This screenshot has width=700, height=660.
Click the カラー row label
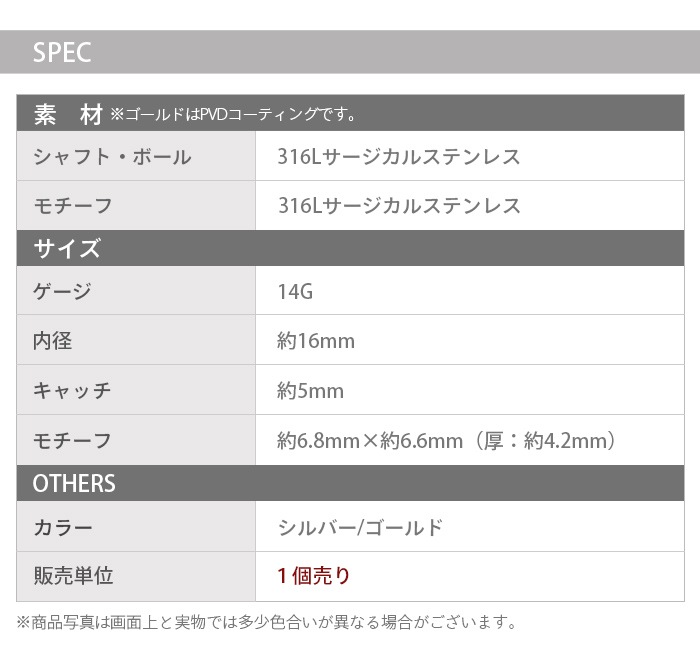coord(62,527)
